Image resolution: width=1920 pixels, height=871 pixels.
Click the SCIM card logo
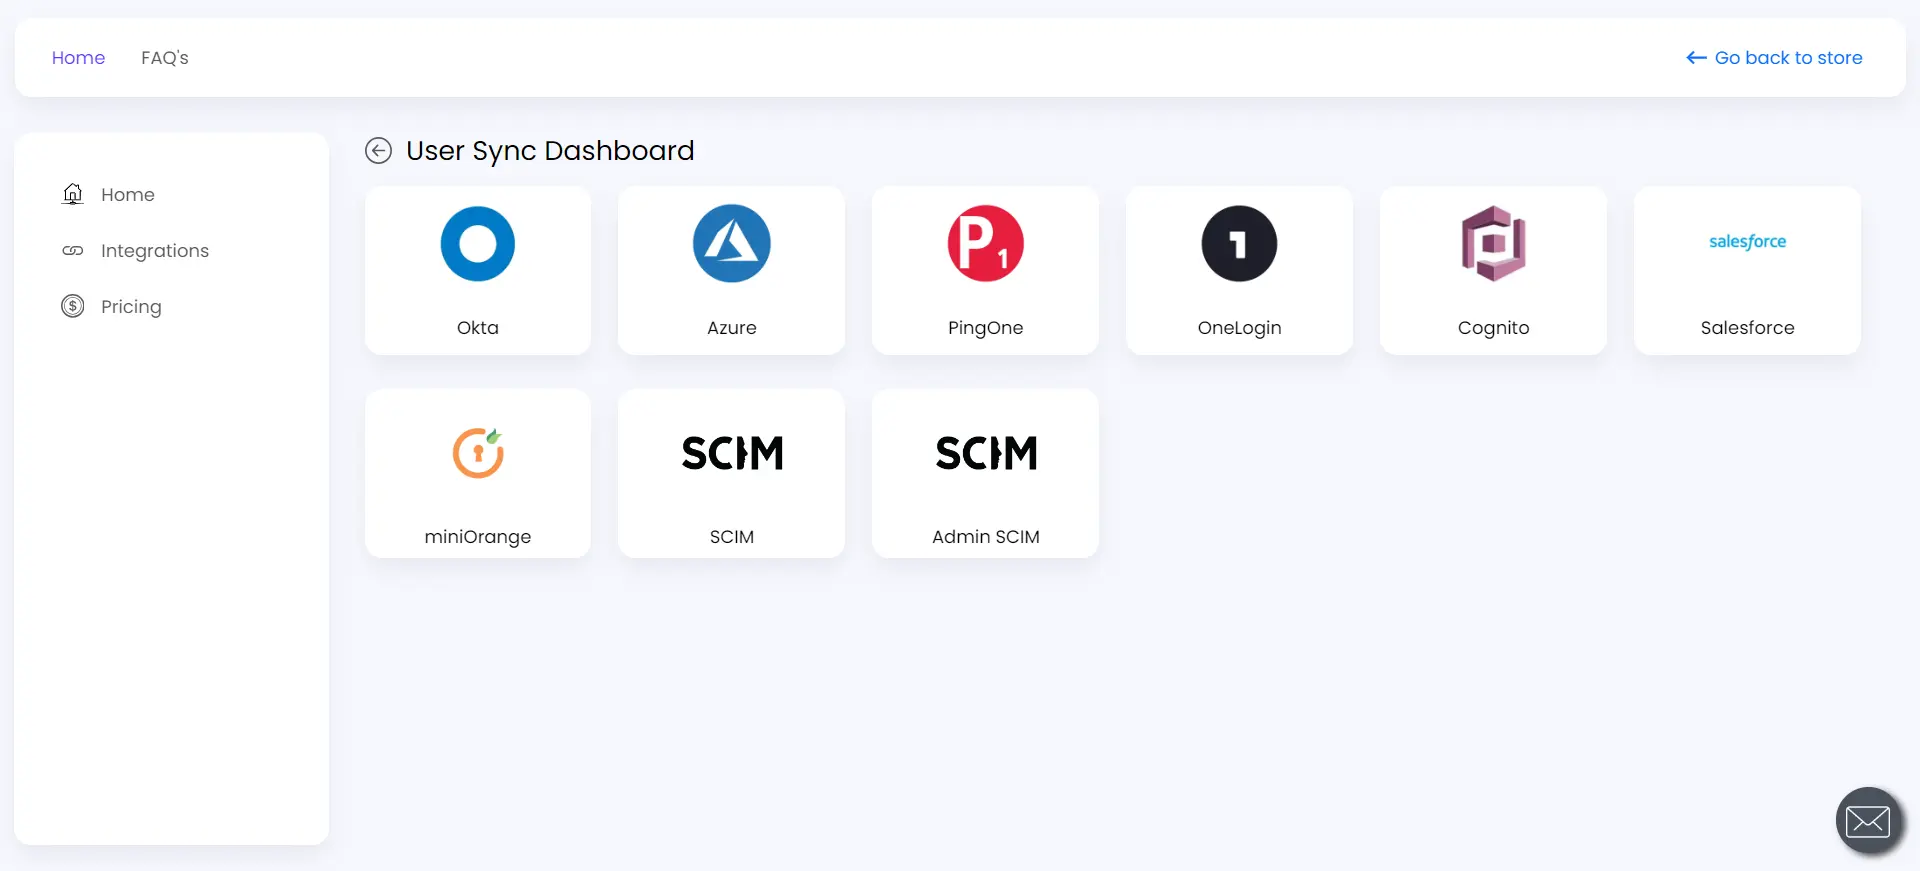pos(732,453)
